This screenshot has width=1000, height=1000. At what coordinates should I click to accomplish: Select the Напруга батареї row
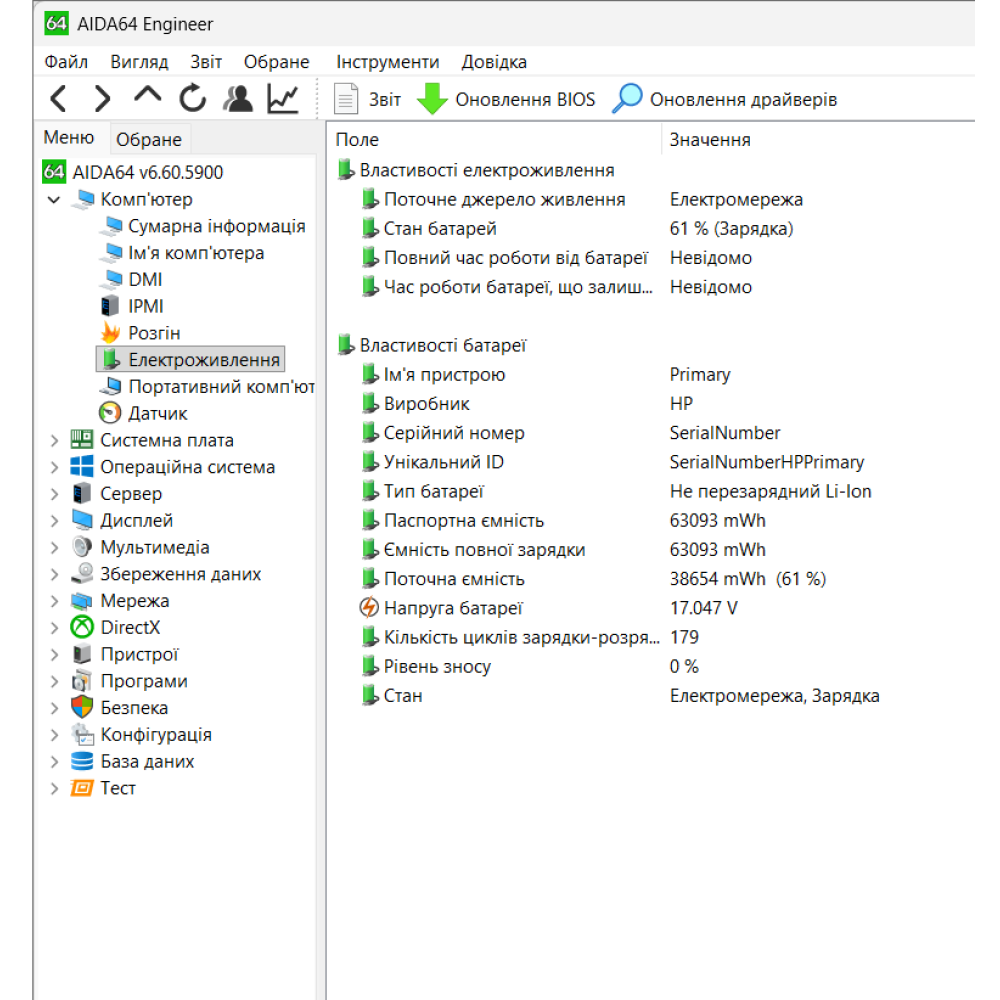pos(453,608)
